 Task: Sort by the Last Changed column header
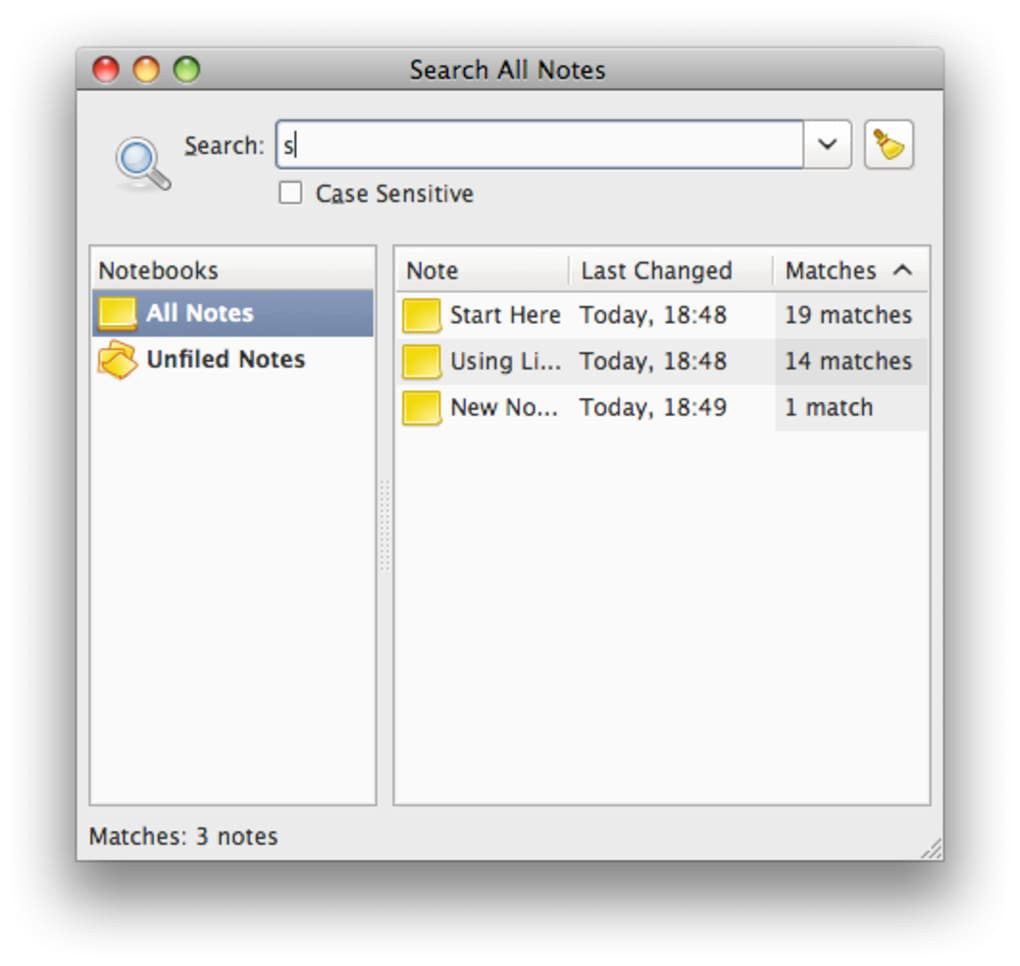pos(671,271)
